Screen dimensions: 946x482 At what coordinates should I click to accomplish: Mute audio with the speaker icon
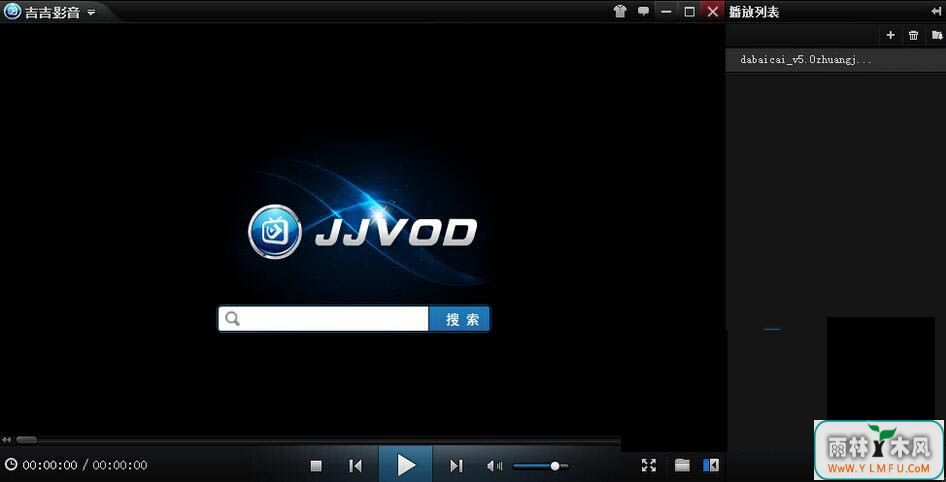click(x=494, y=465)
